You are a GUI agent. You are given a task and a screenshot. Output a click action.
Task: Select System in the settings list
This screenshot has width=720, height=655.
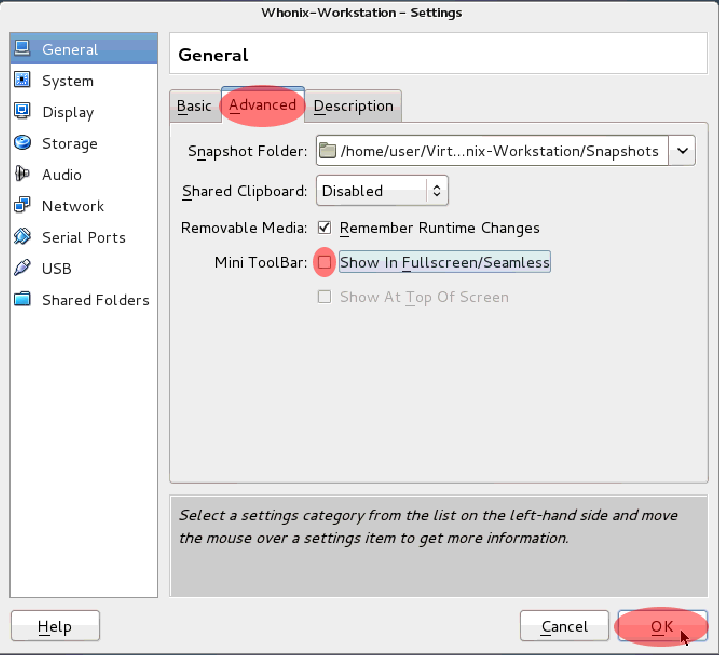click(84, 80)
